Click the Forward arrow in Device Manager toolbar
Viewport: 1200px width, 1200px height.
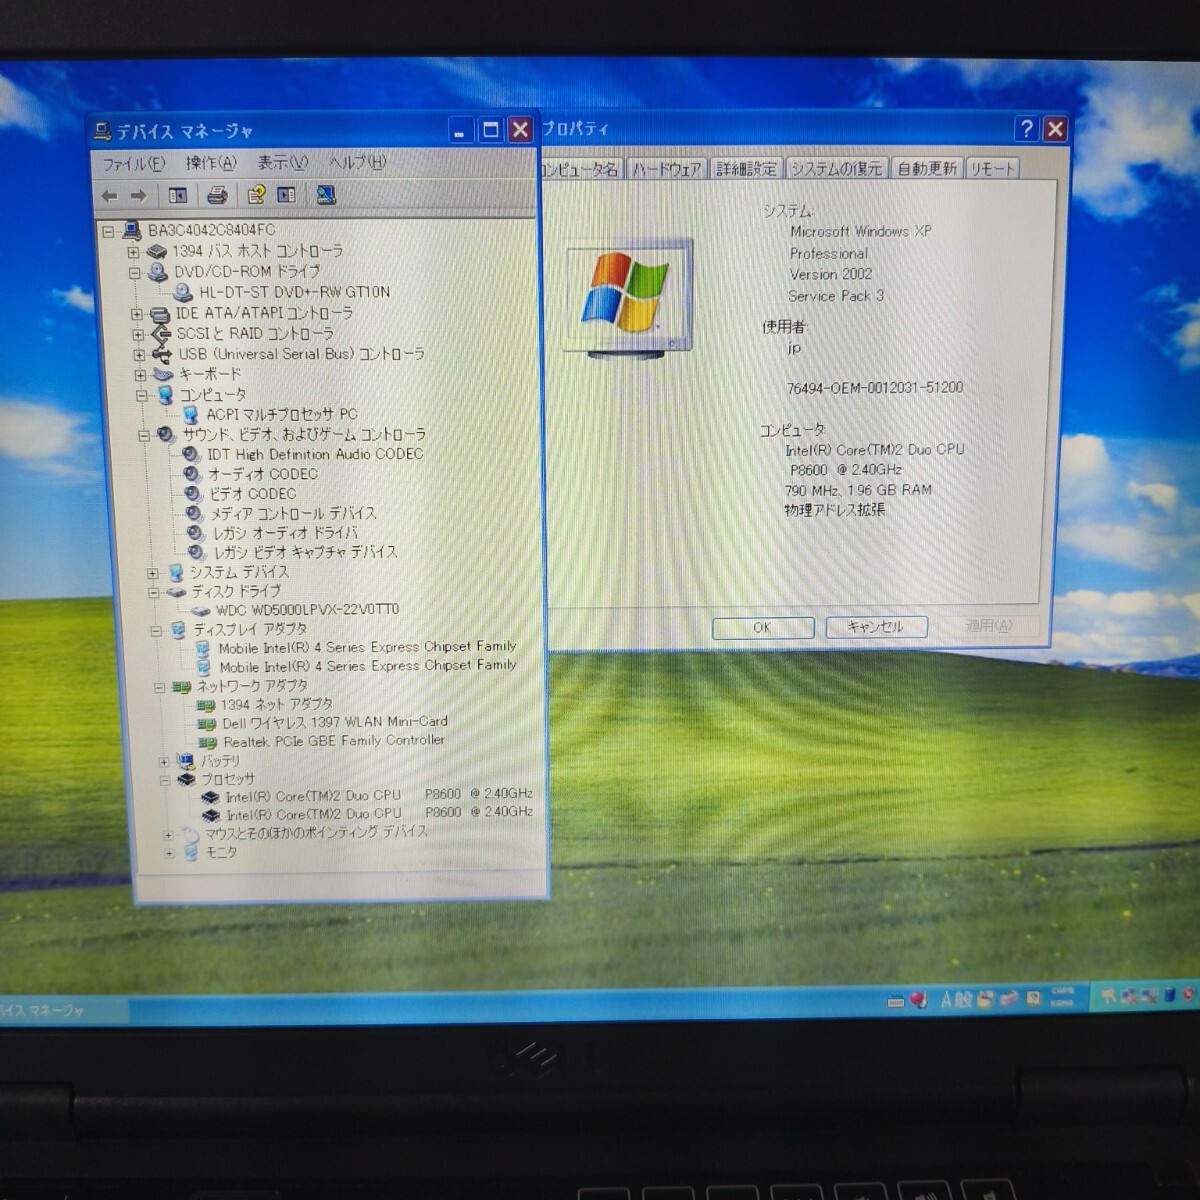tap(139, 196)
